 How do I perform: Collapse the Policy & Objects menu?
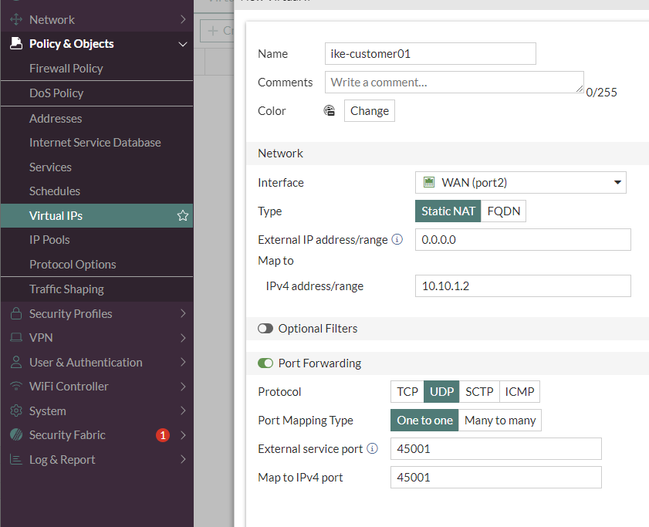(183, 44)
